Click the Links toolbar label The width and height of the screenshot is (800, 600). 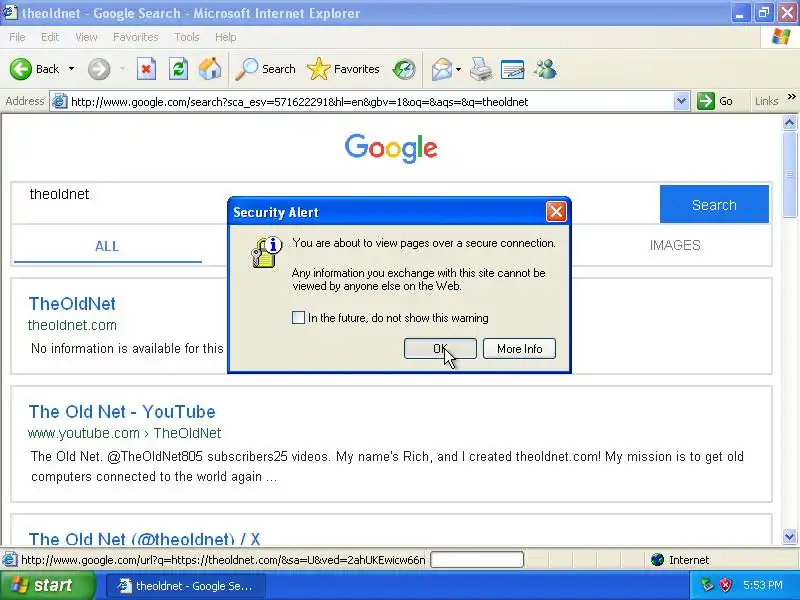click(x=766, y=101)
